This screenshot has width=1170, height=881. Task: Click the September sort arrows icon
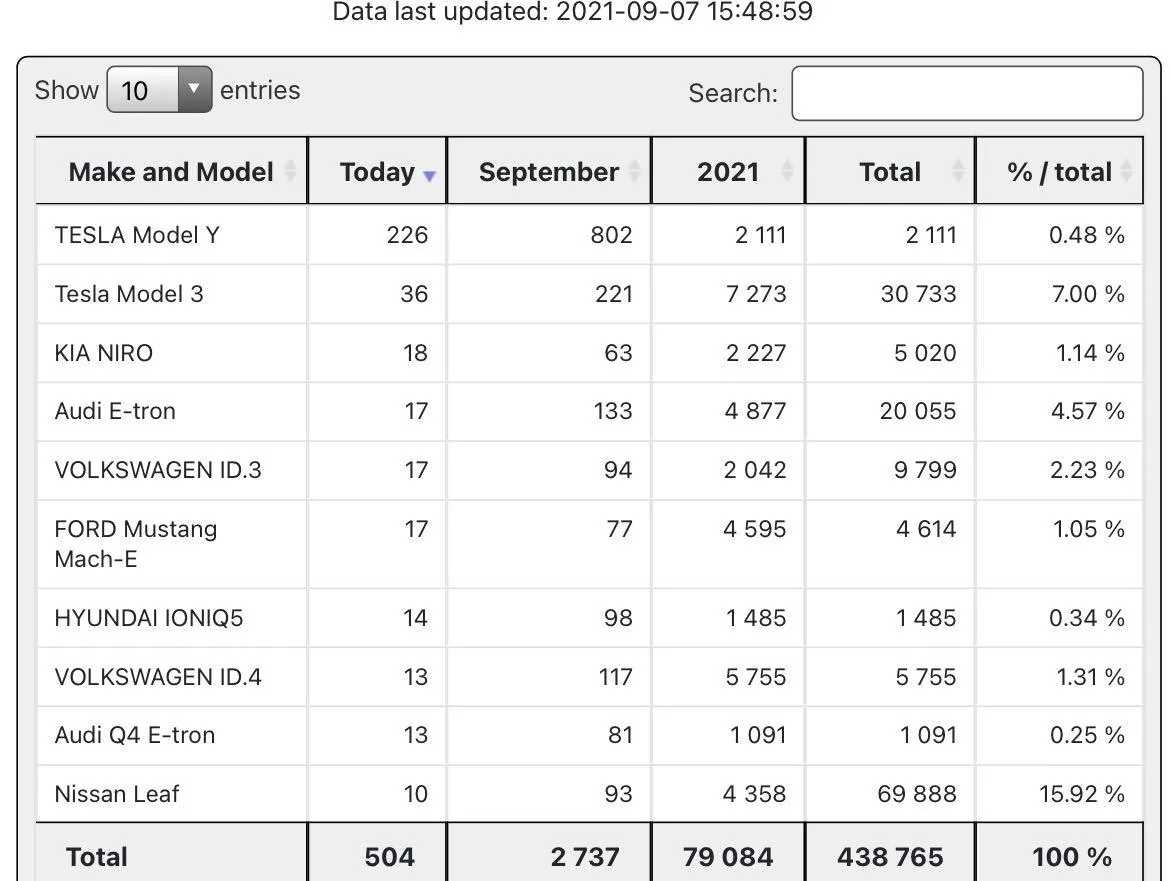click(x=634, y=171)
